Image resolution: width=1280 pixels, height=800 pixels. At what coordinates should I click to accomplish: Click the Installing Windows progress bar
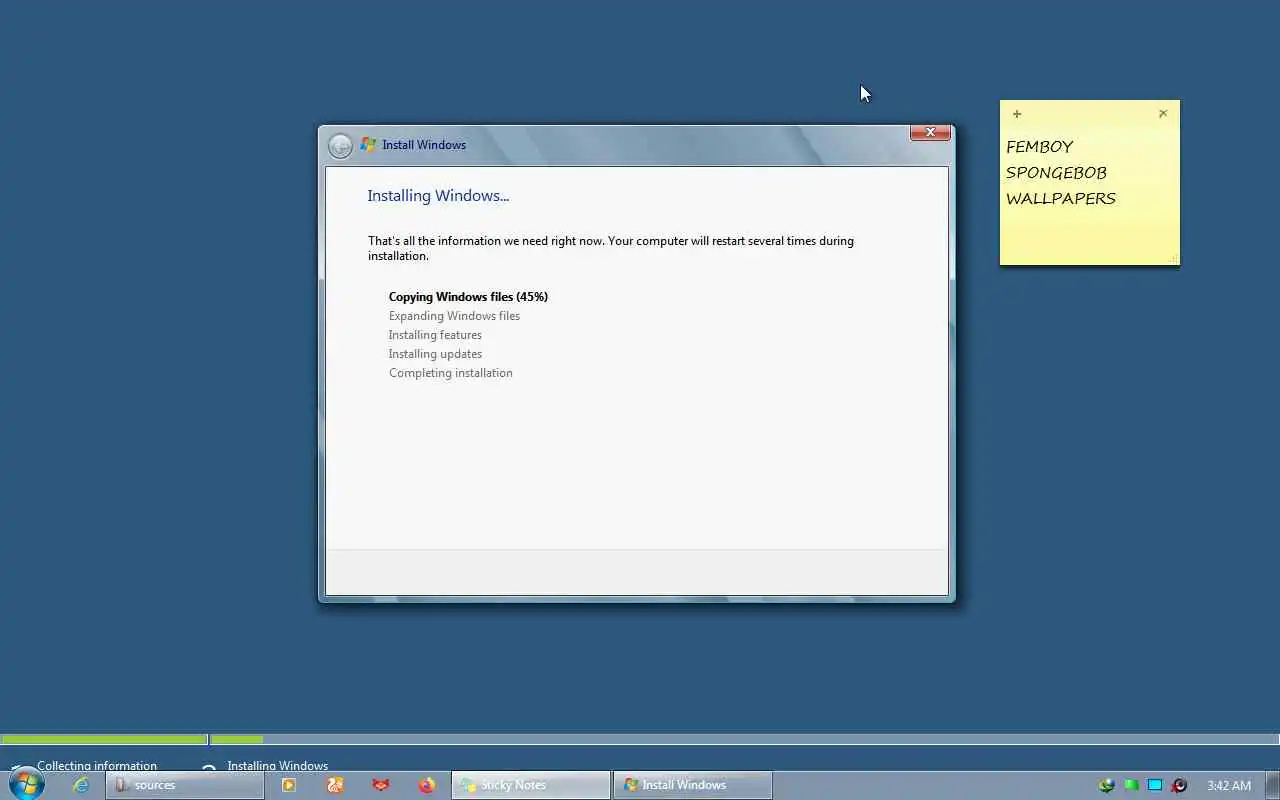[x=745, y=740]
